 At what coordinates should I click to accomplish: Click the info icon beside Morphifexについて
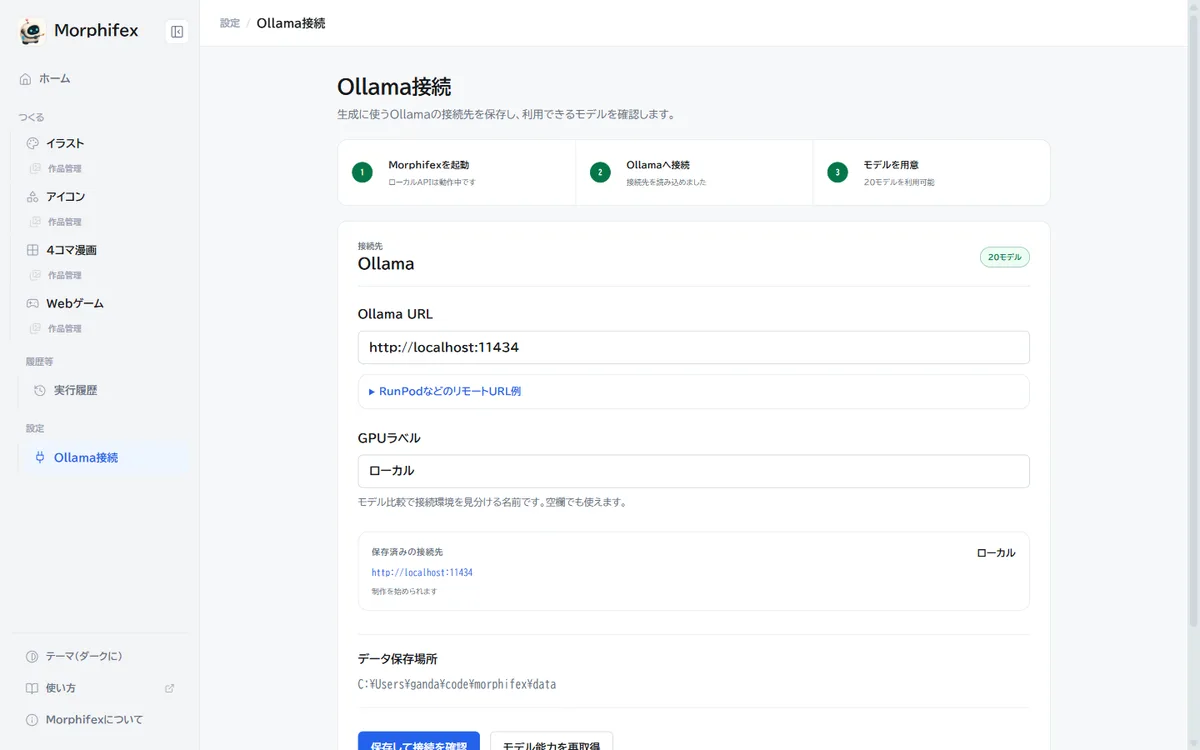32,720
